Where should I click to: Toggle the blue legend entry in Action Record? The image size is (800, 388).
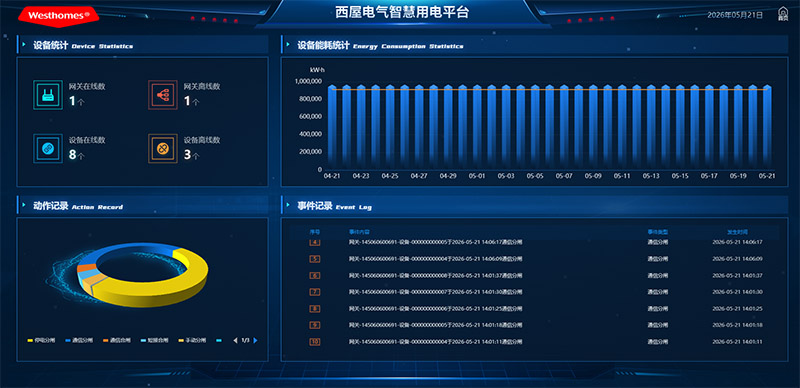click(80, 340)
